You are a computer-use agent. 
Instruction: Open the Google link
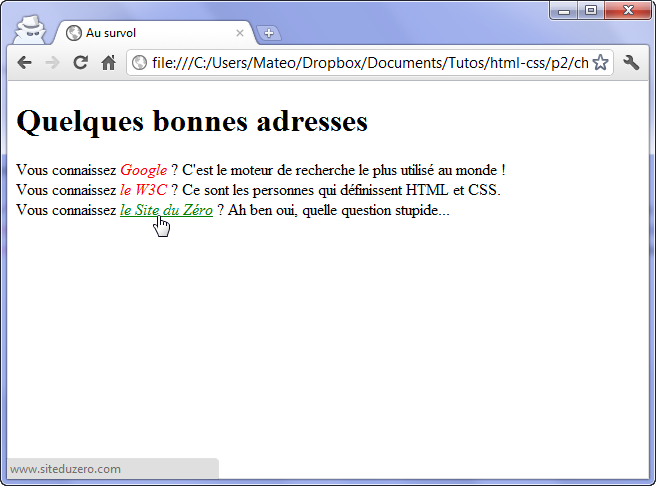[x=144, y=170]
